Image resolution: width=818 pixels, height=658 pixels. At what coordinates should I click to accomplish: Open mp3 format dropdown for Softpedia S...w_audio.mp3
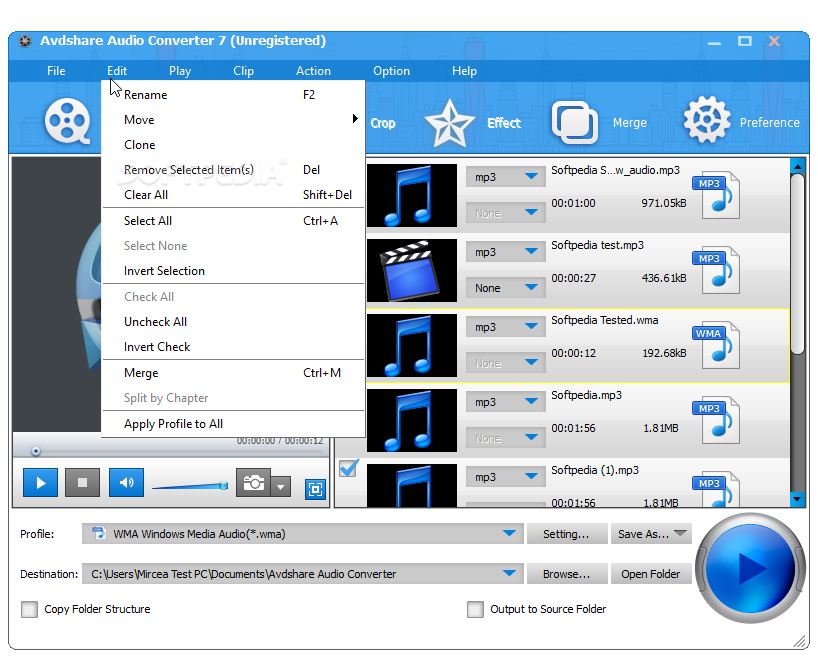tap(506, 177)
